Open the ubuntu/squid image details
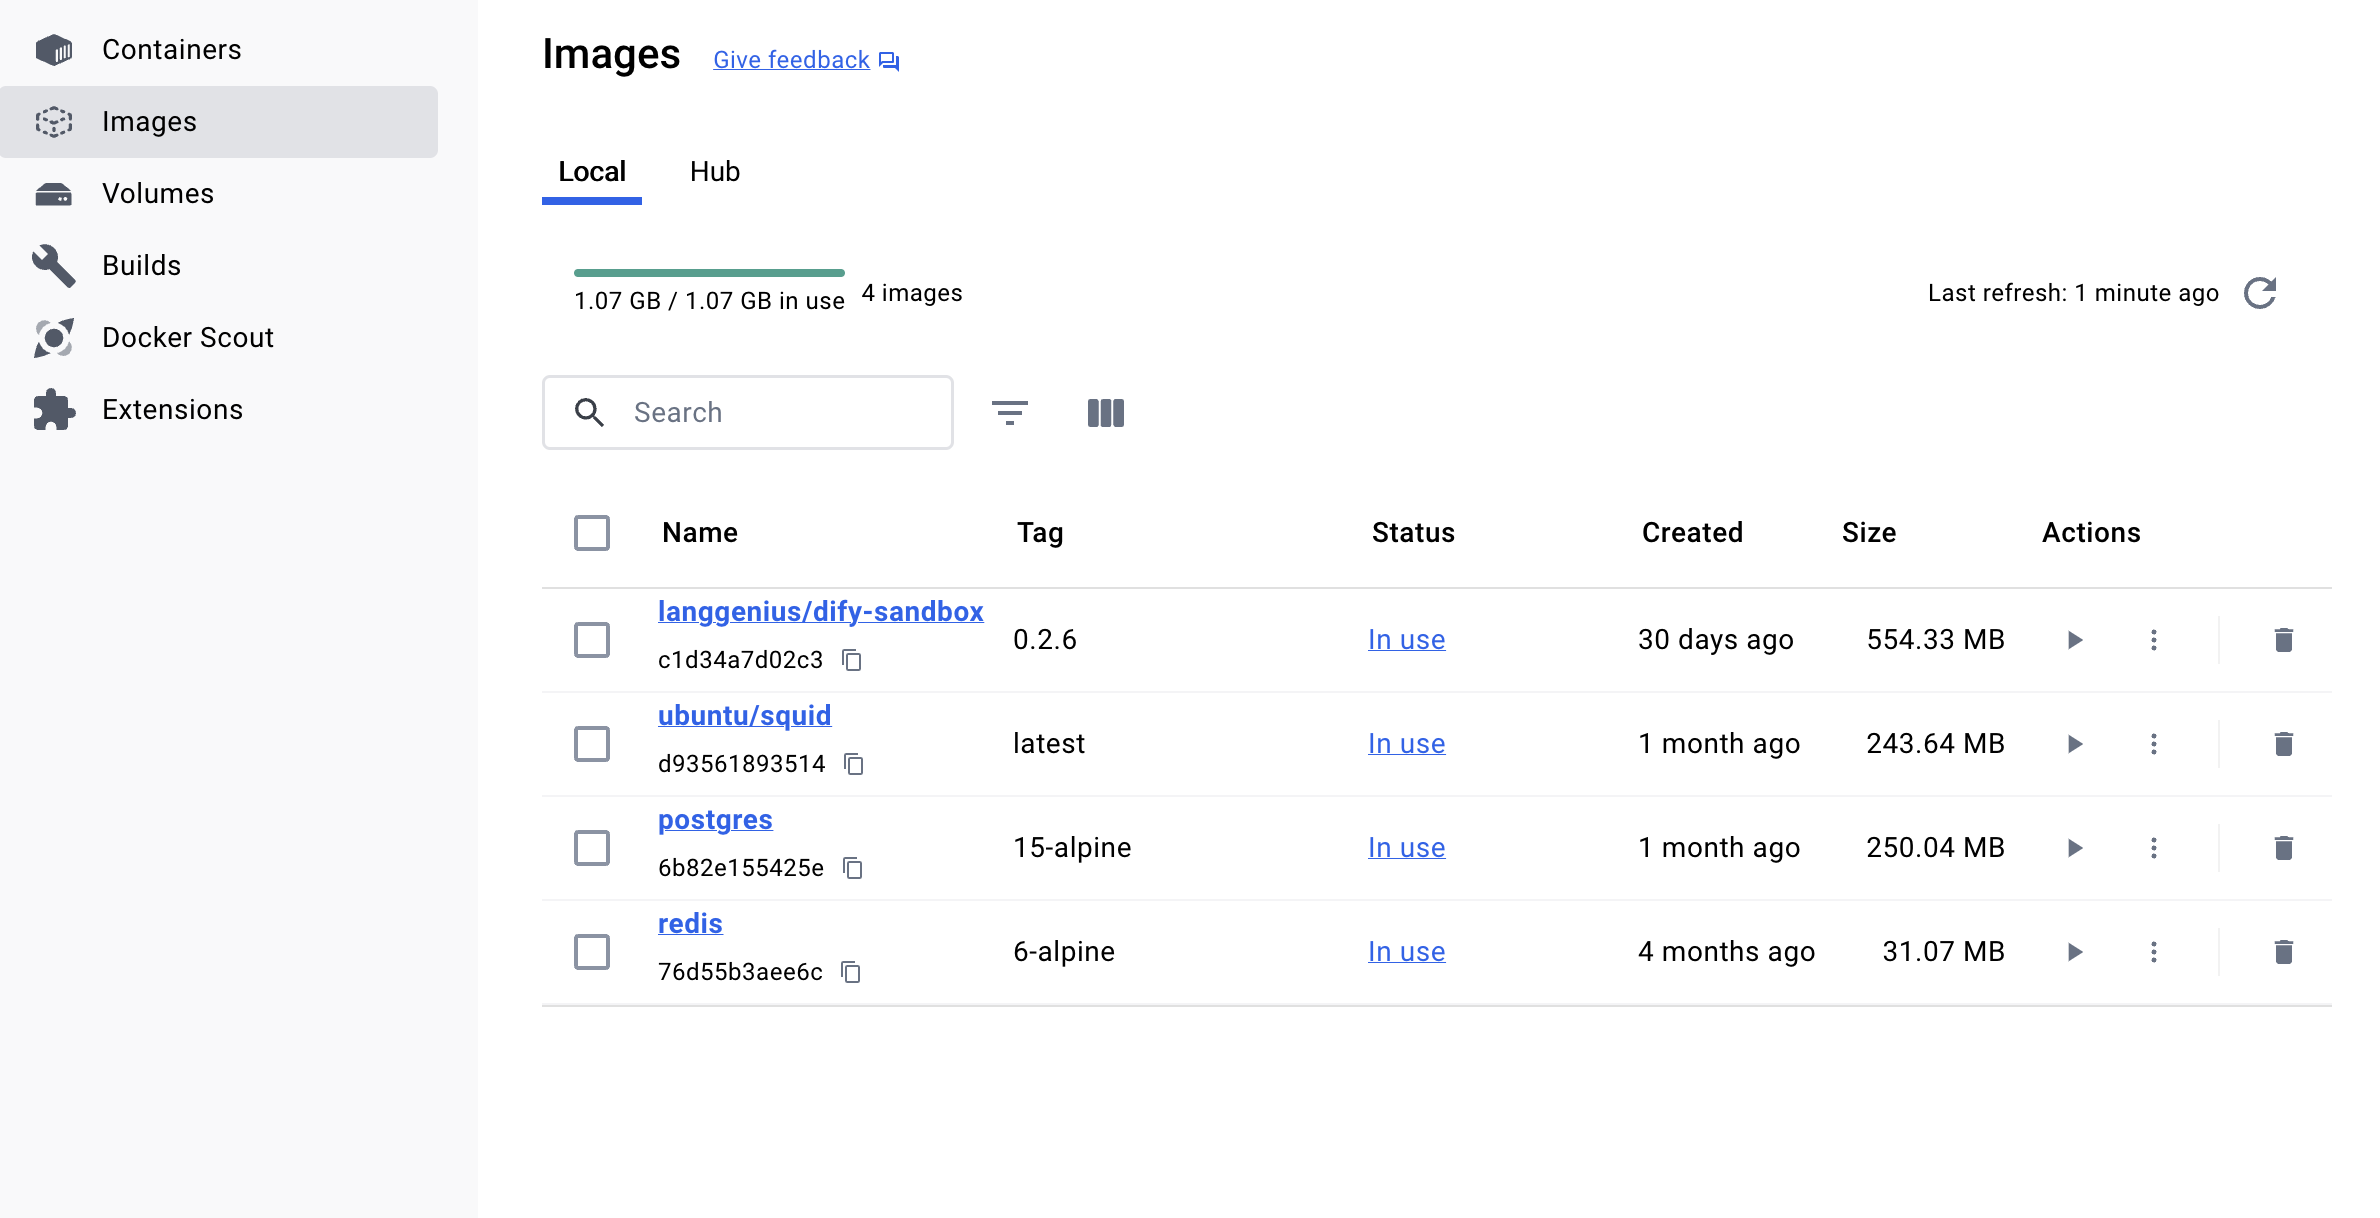This screenshot has height=1218, width=2380. [x=744, y=716]
